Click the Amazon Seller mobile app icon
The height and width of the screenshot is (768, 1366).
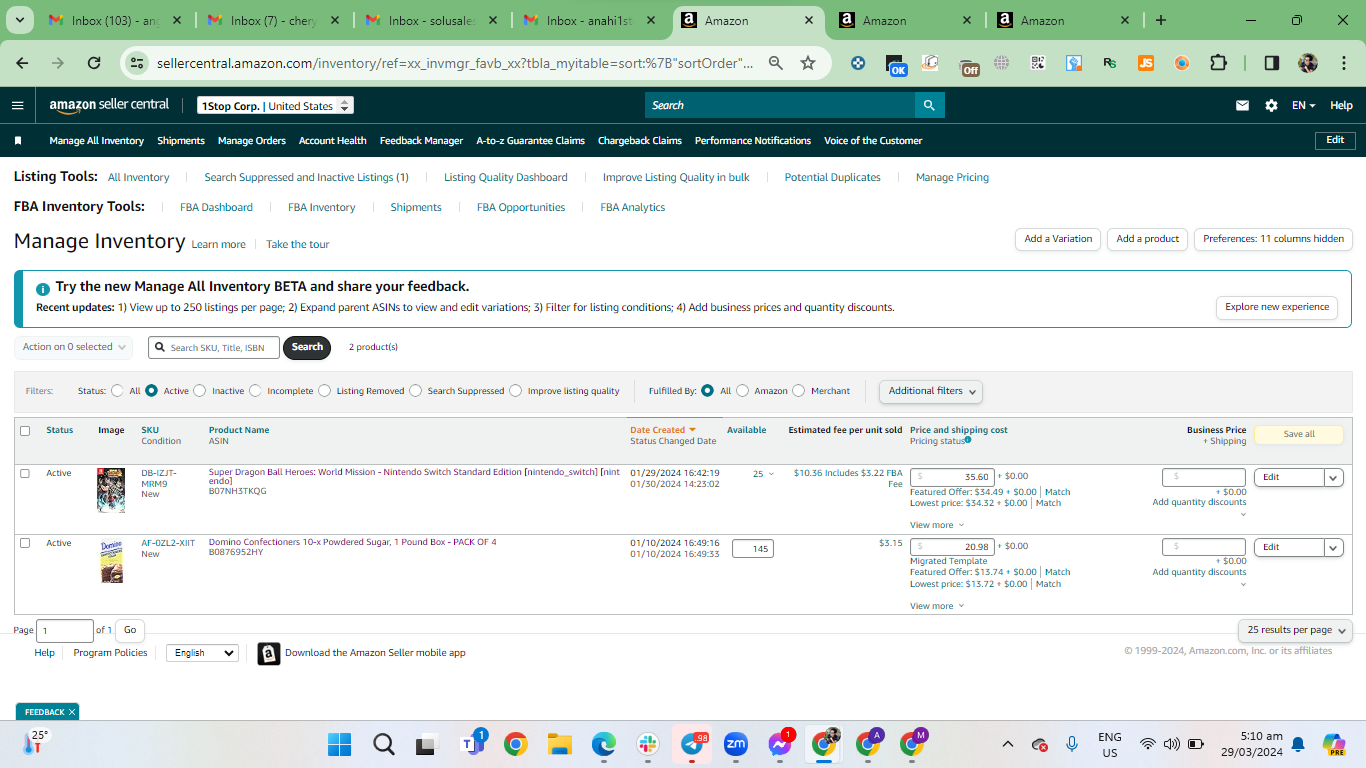click(x=268, y=653)
